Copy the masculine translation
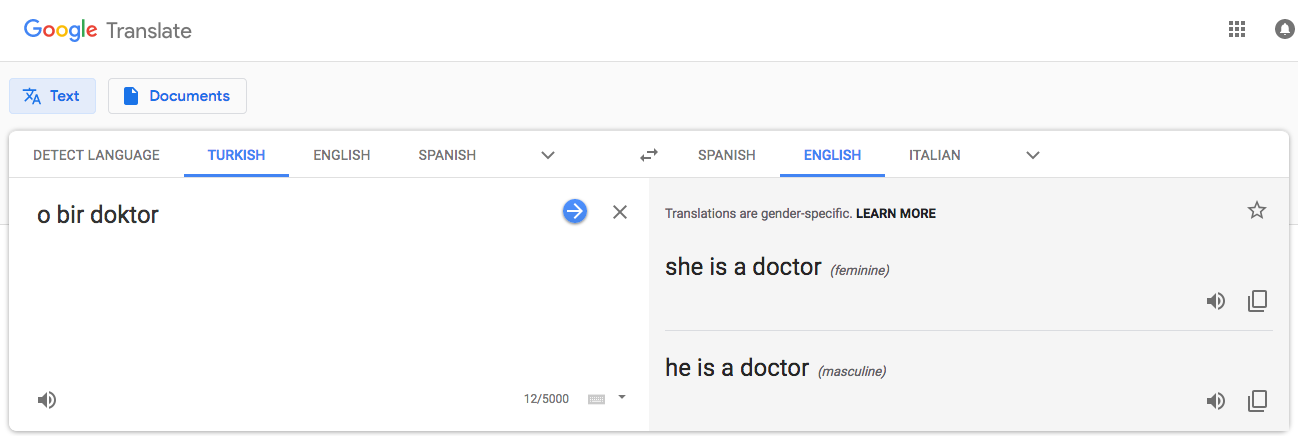This screenshot has width=1298, height=436. pyautogui.click(x=1258, y=401)
